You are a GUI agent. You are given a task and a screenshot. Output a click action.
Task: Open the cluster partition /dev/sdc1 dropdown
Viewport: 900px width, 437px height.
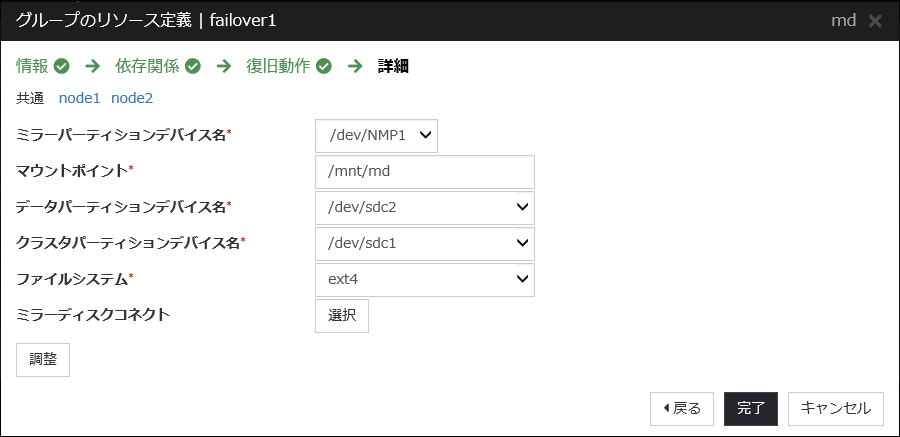pyautogui.click(x=424, y=243)
